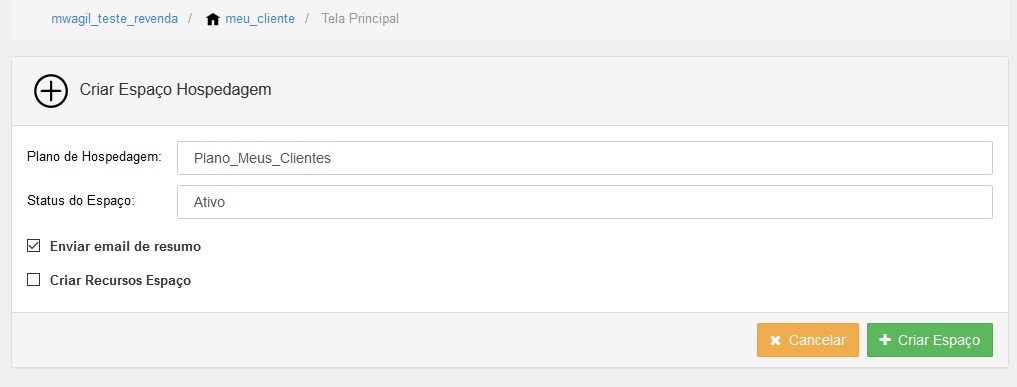The width and height of the screenshot is (1017, 387).
Task: Uncheck the Enviar email de resumo checkbox
Action: pos(33,246)
